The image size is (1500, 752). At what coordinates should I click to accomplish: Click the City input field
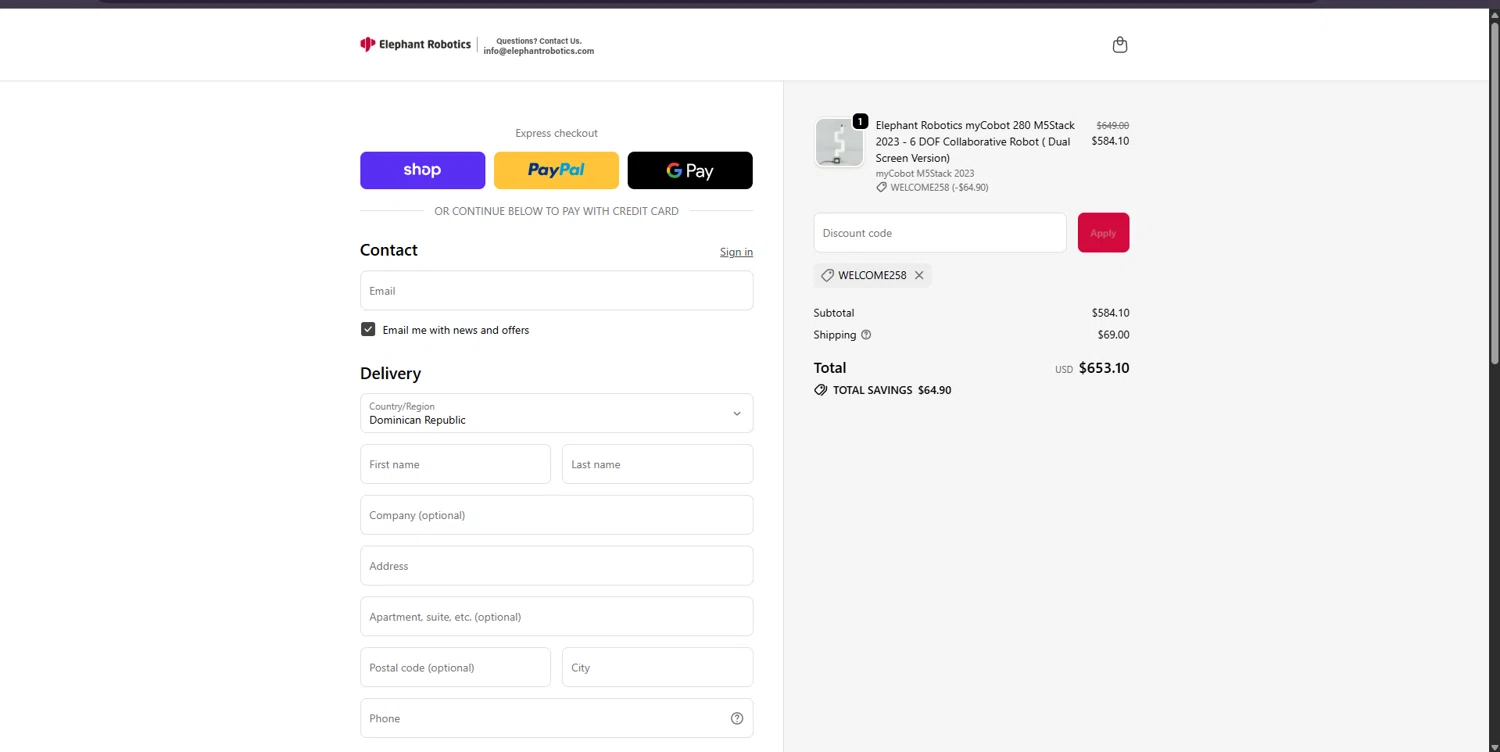657,667
